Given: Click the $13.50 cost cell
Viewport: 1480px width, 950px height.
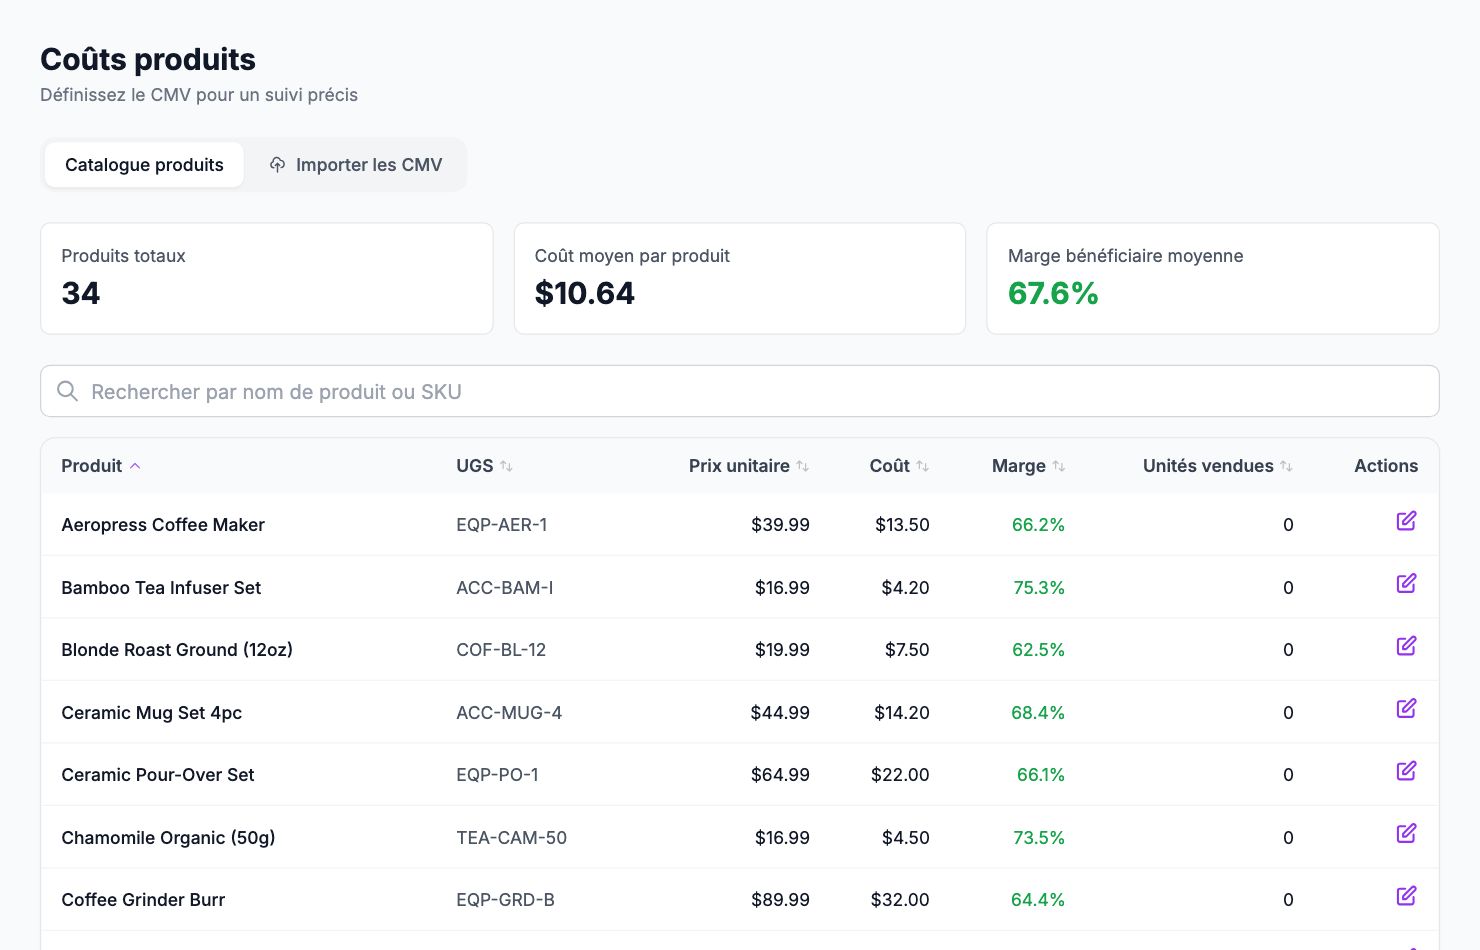Looking at the screenshot, I should pyautogui.click(x=902, y=525).
